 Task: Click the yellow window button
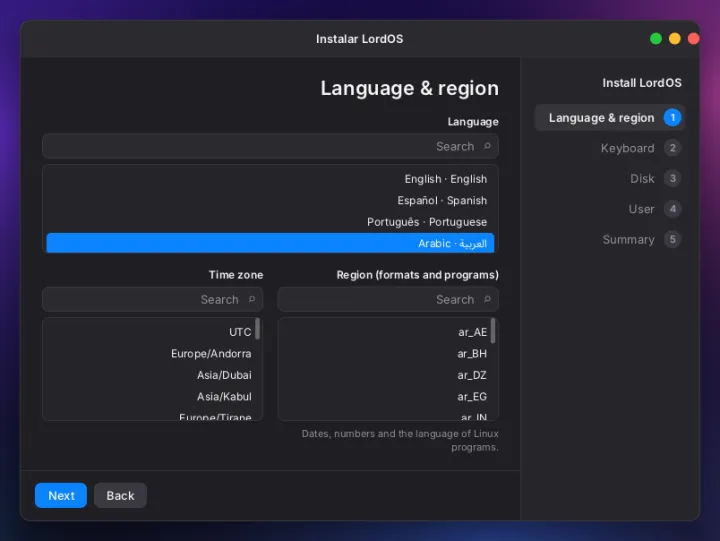[675, 39]
